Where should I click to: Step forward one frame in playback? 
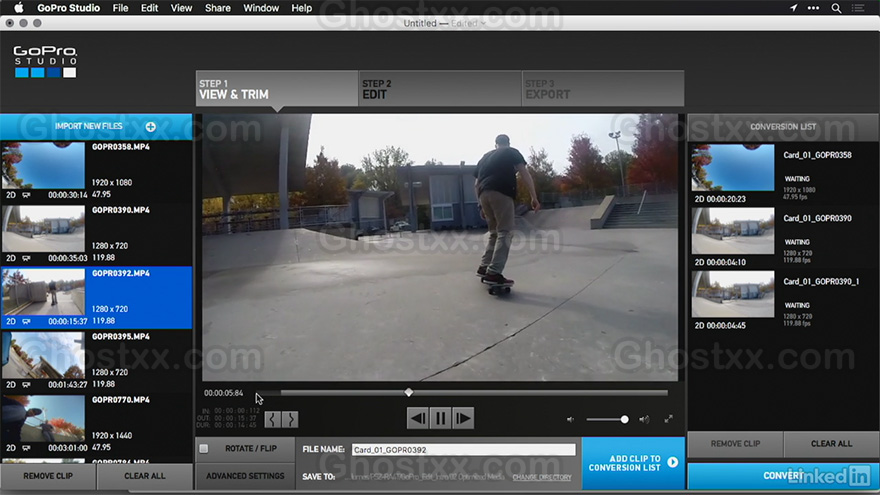463,418
